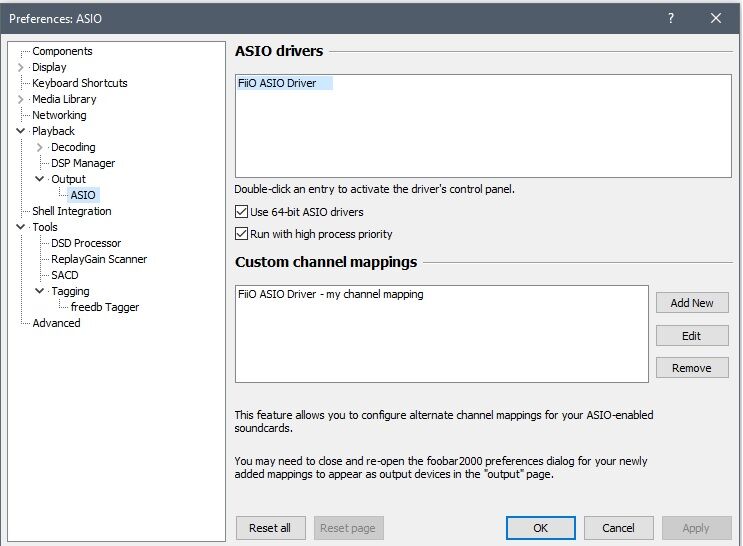Expand the Media Library tree node
Viewport: 743px width, 546px height.
(x=20, y=99)
